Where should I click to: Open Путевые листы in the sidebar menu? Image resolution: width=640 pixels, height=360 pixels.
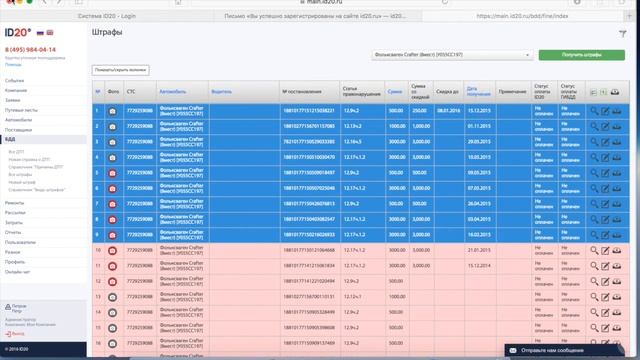tap(21, 110)
